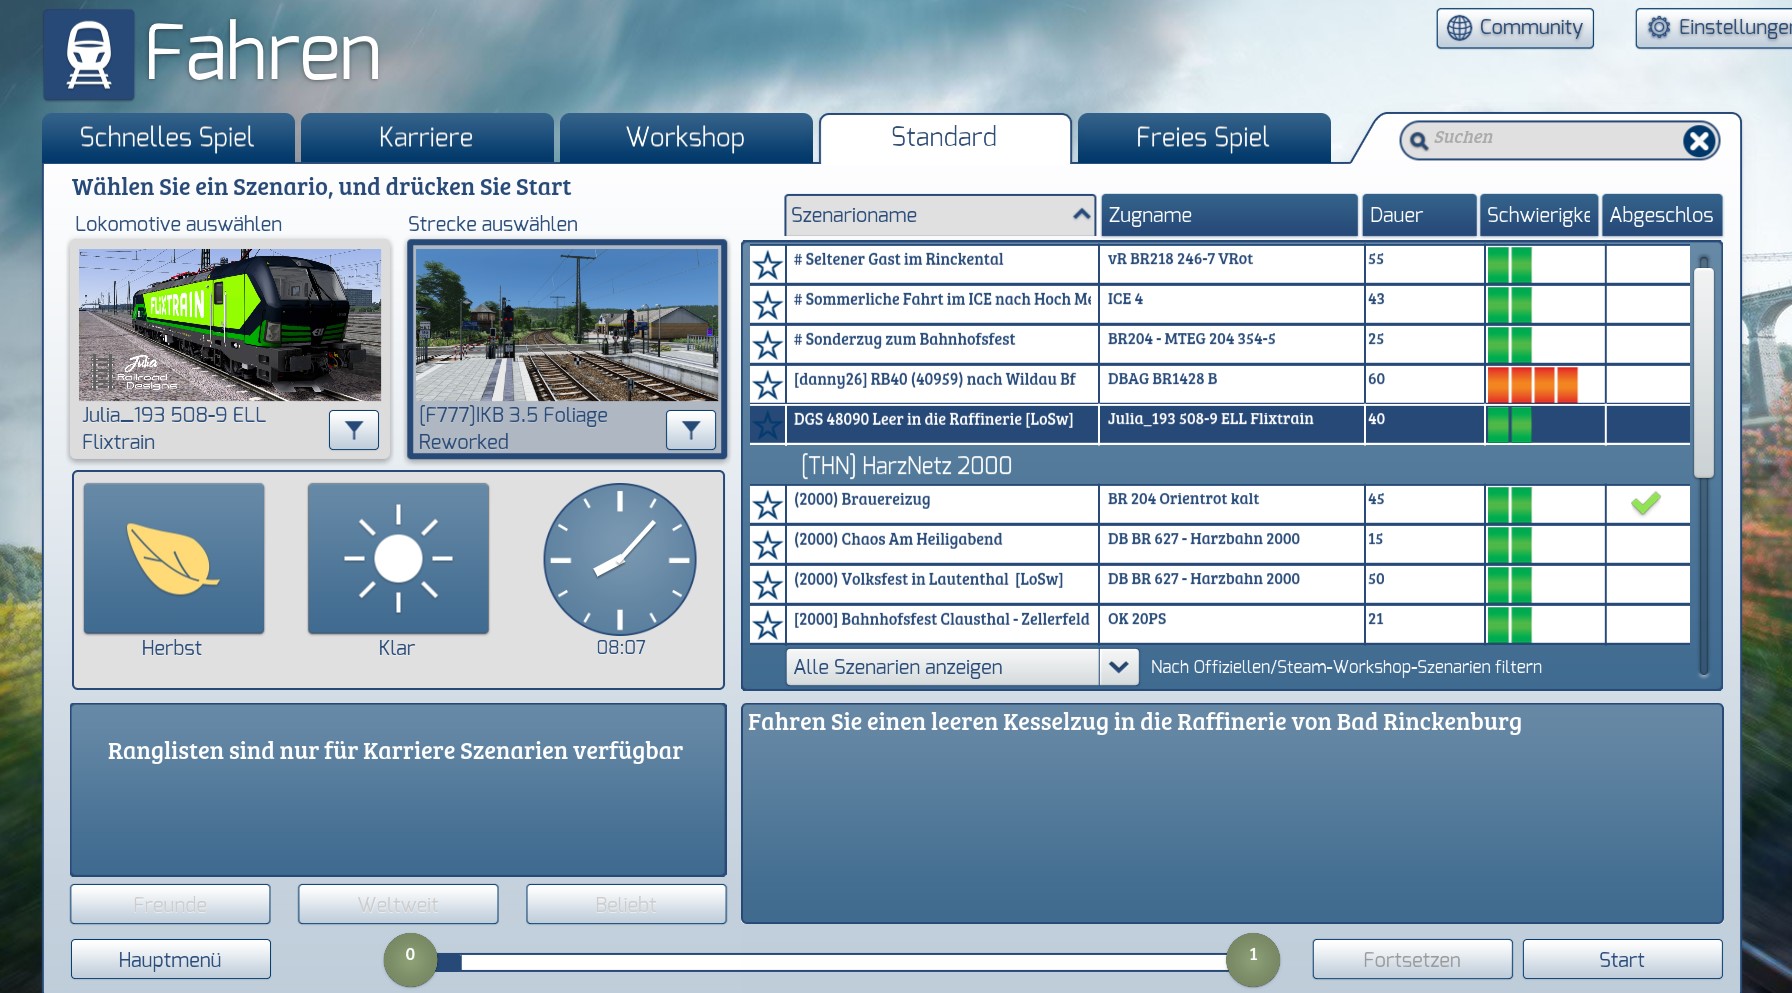Click the magnifier search icon
Viewport: 1792px width, 993px height.
point(1418,141)
